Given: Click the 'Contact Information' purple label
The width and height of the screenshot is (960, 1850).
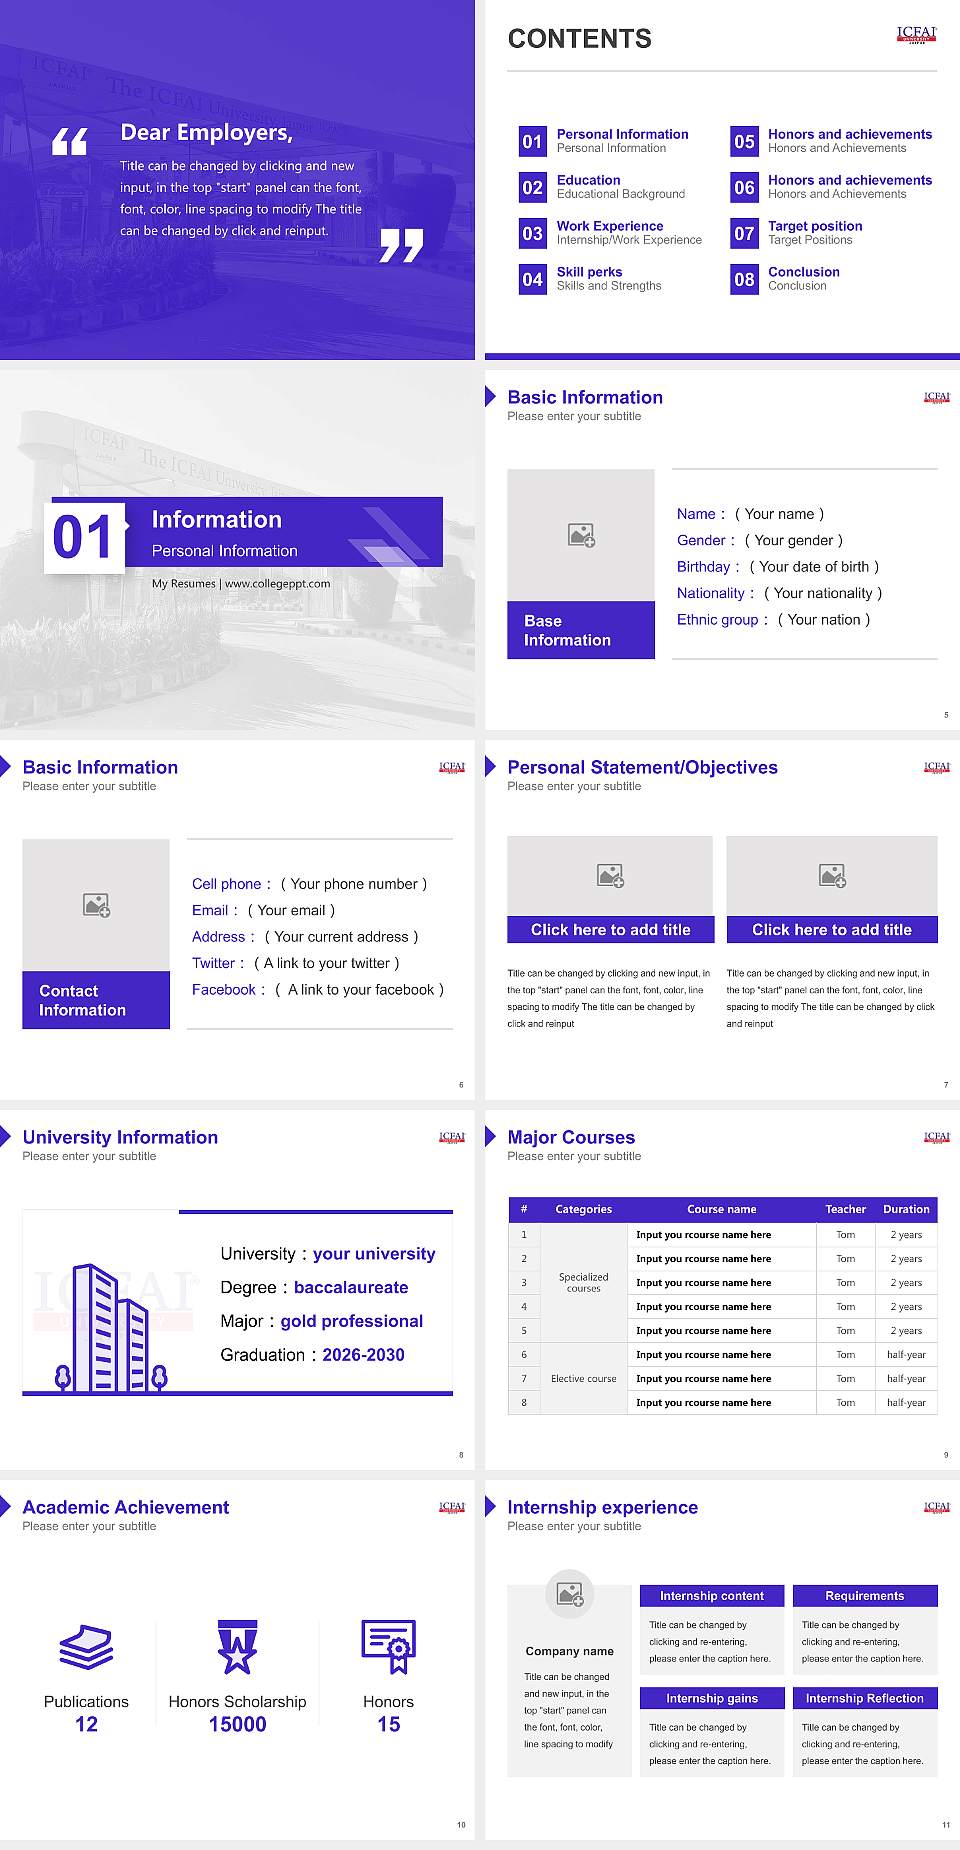Looking at the screenshot, I should [96, 1000].
